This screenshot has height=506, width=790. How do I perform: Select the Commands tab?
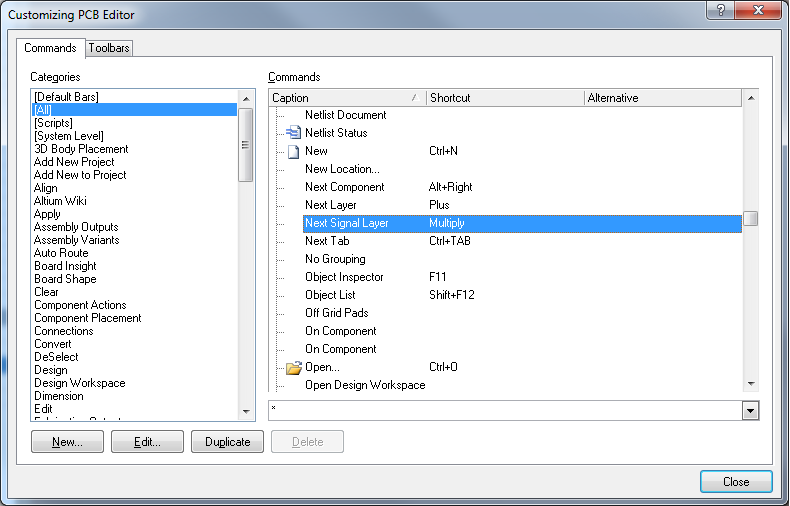point(50,48)
